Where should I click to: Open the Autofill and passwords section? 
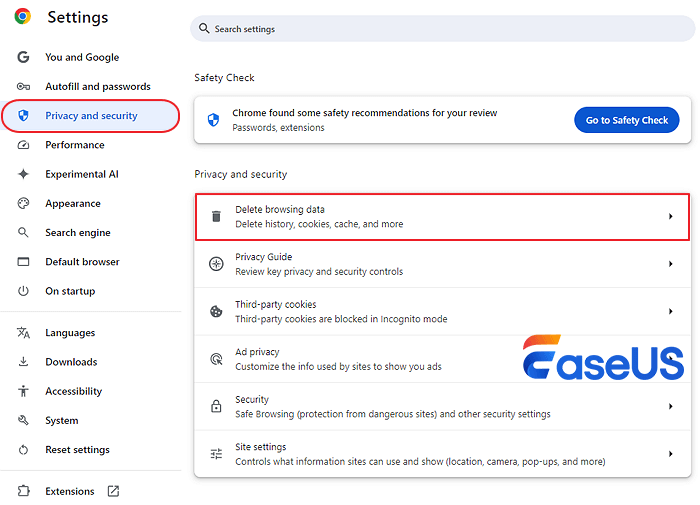click(x=97, y=87)
